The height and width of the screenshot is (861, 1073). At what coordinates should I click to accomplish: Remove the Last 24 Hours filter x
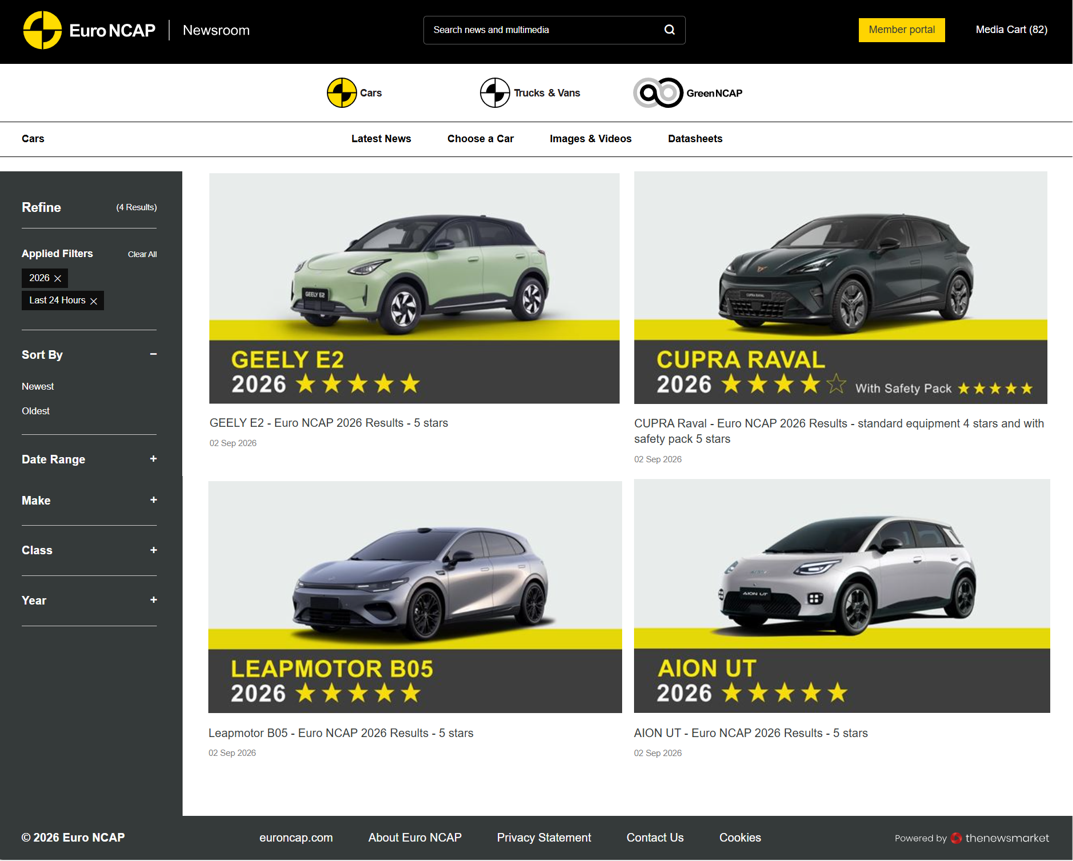[x=94, y=301]
